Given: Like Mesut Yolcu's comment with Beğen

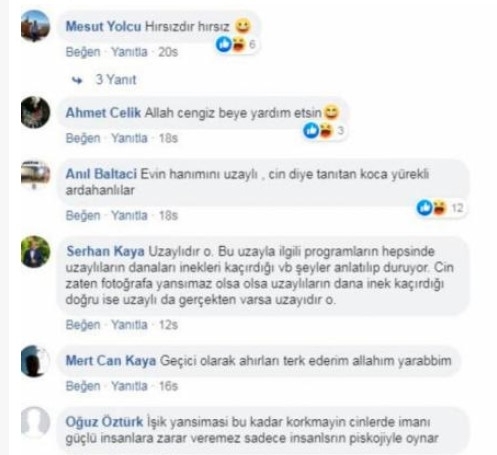Looking at the screenshot, I should coord(83,52).
